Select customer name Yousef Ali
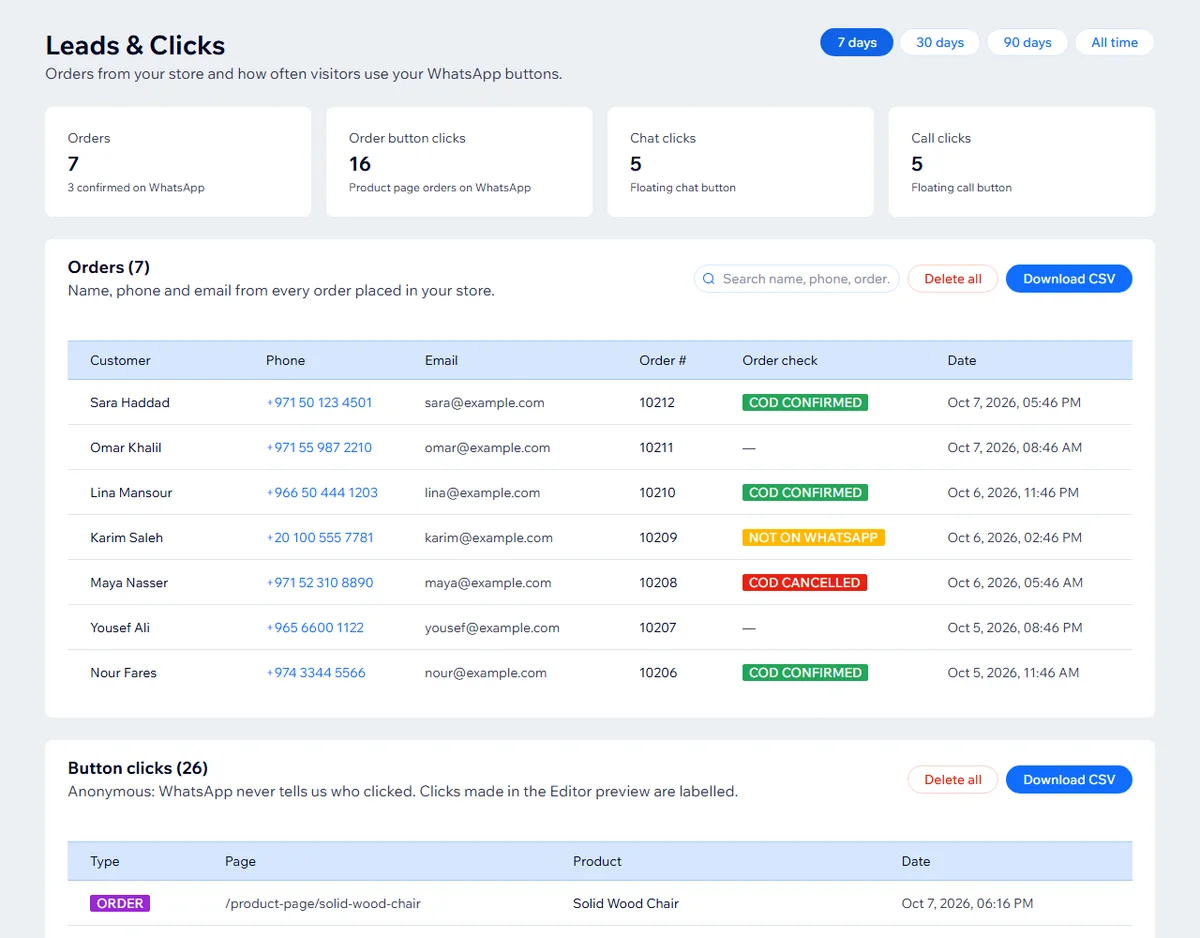Viewport: 1200px width, 938px height. click(x=120, y=628)
